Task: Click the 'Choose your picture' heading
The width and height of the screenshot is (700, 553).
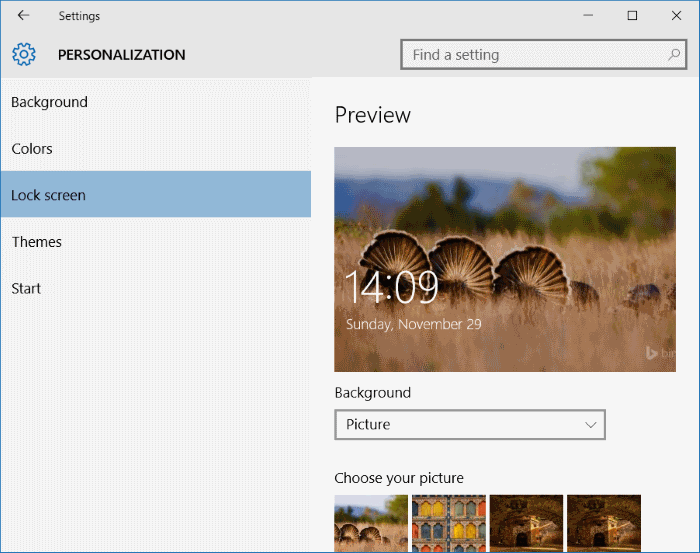Action: [x=399, y=478]
